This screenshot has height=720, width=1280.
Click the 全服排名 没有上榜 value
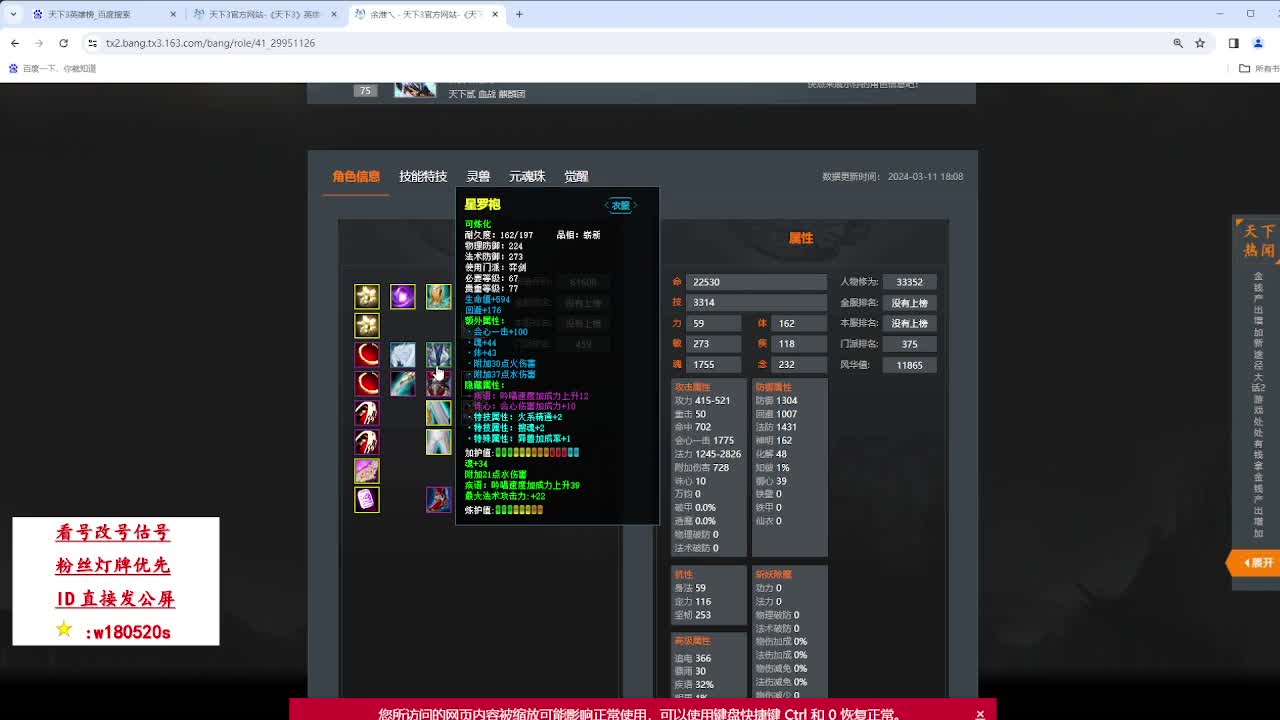(909, 303)
